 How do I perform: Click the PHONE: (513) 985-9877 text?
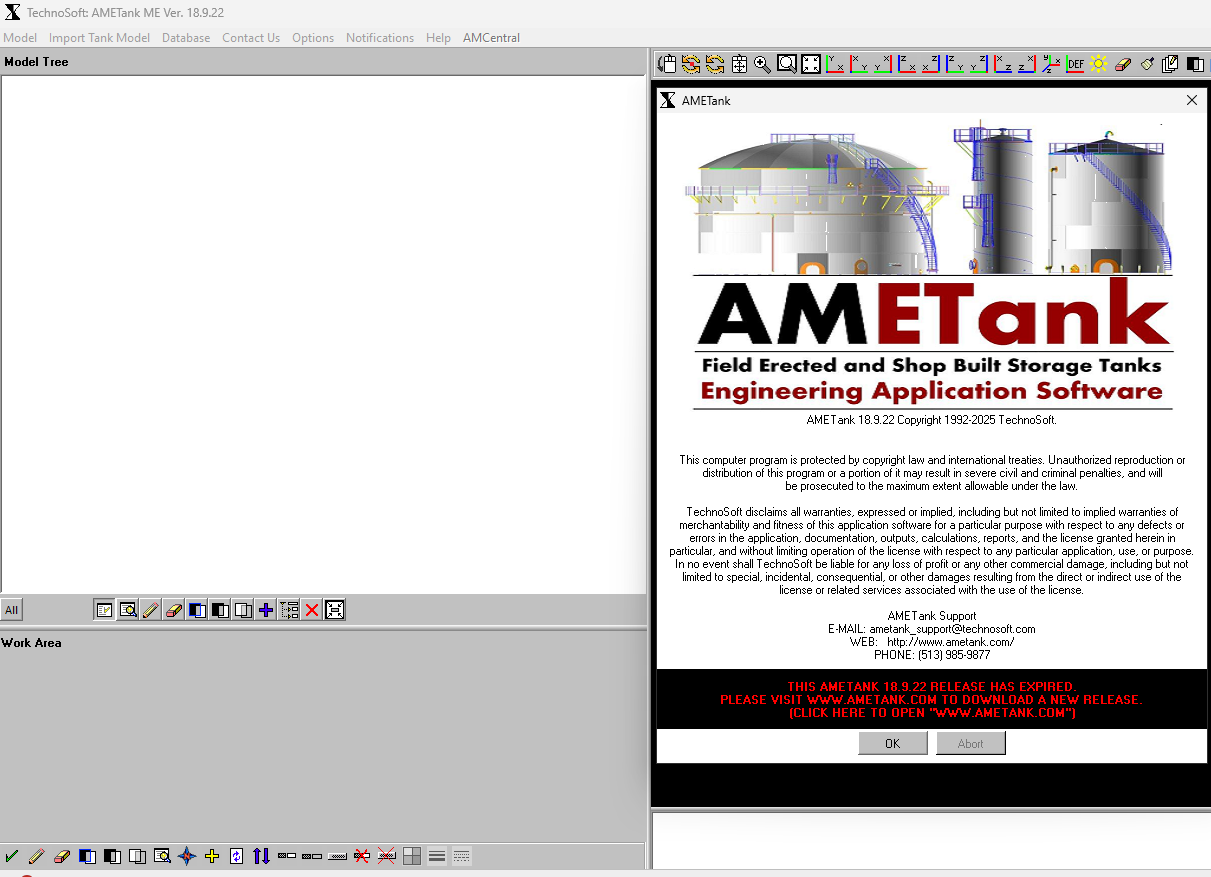click(x=932, y=655)
